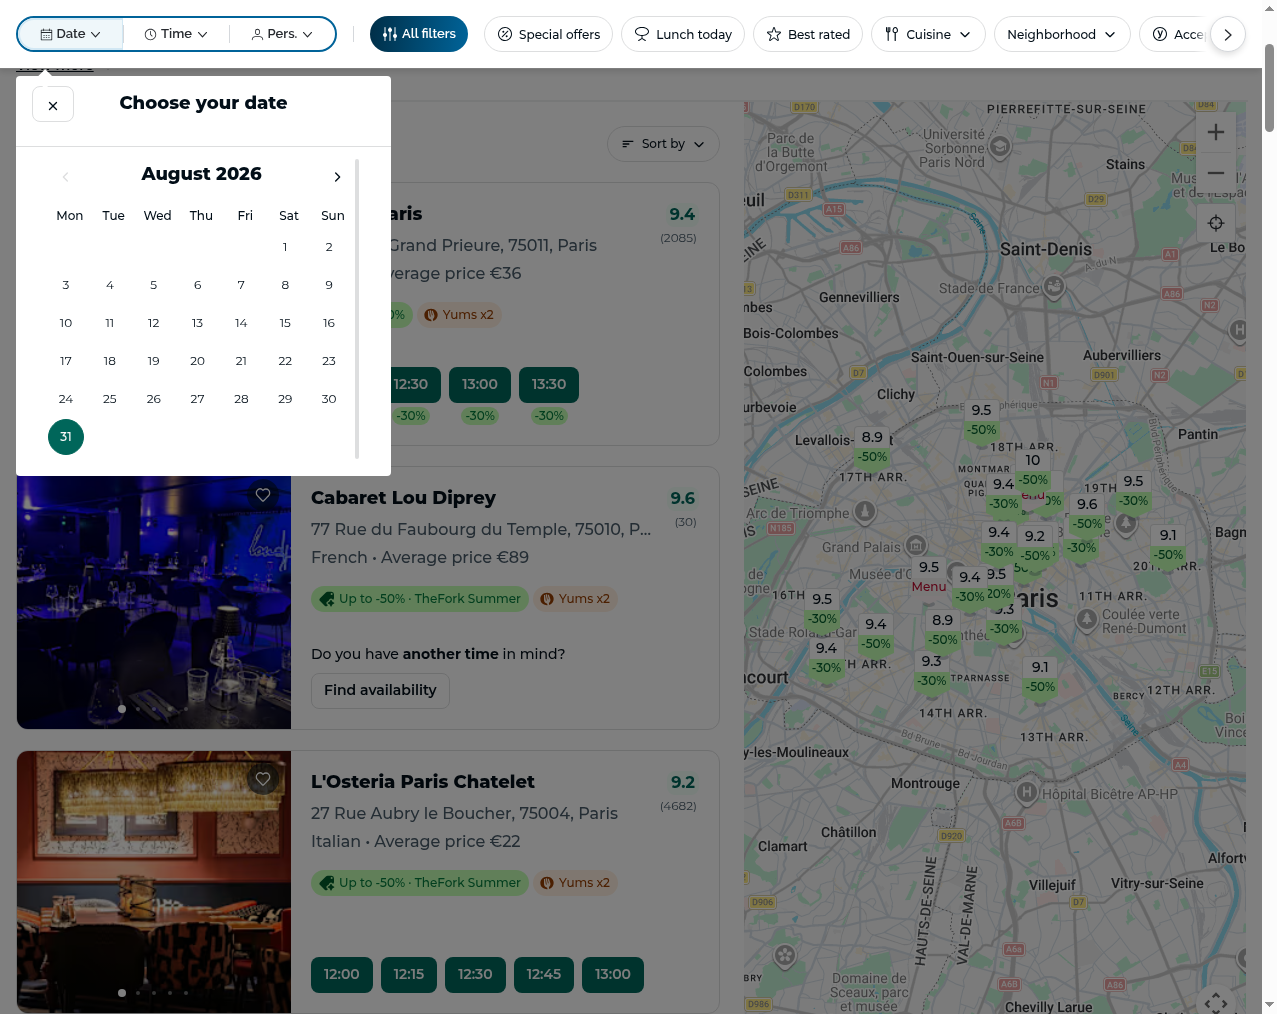Click map marker 8.9 near Levallois

[872, 447]
